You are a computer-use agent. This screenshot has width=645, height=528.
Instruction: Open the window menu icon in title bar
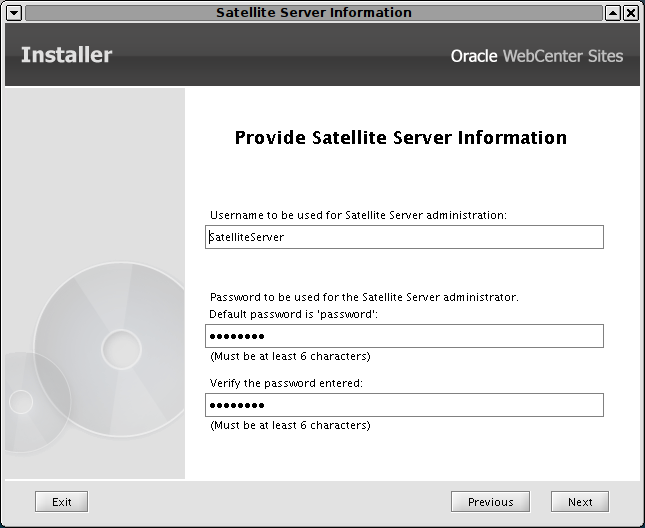coord(14,13)
